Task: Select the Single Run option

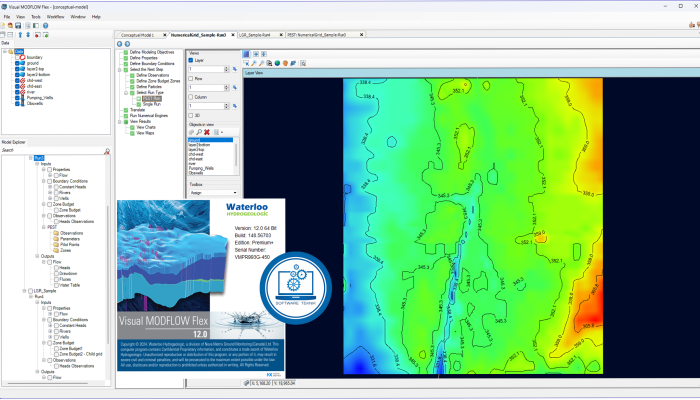Action: tap(152, 104)
